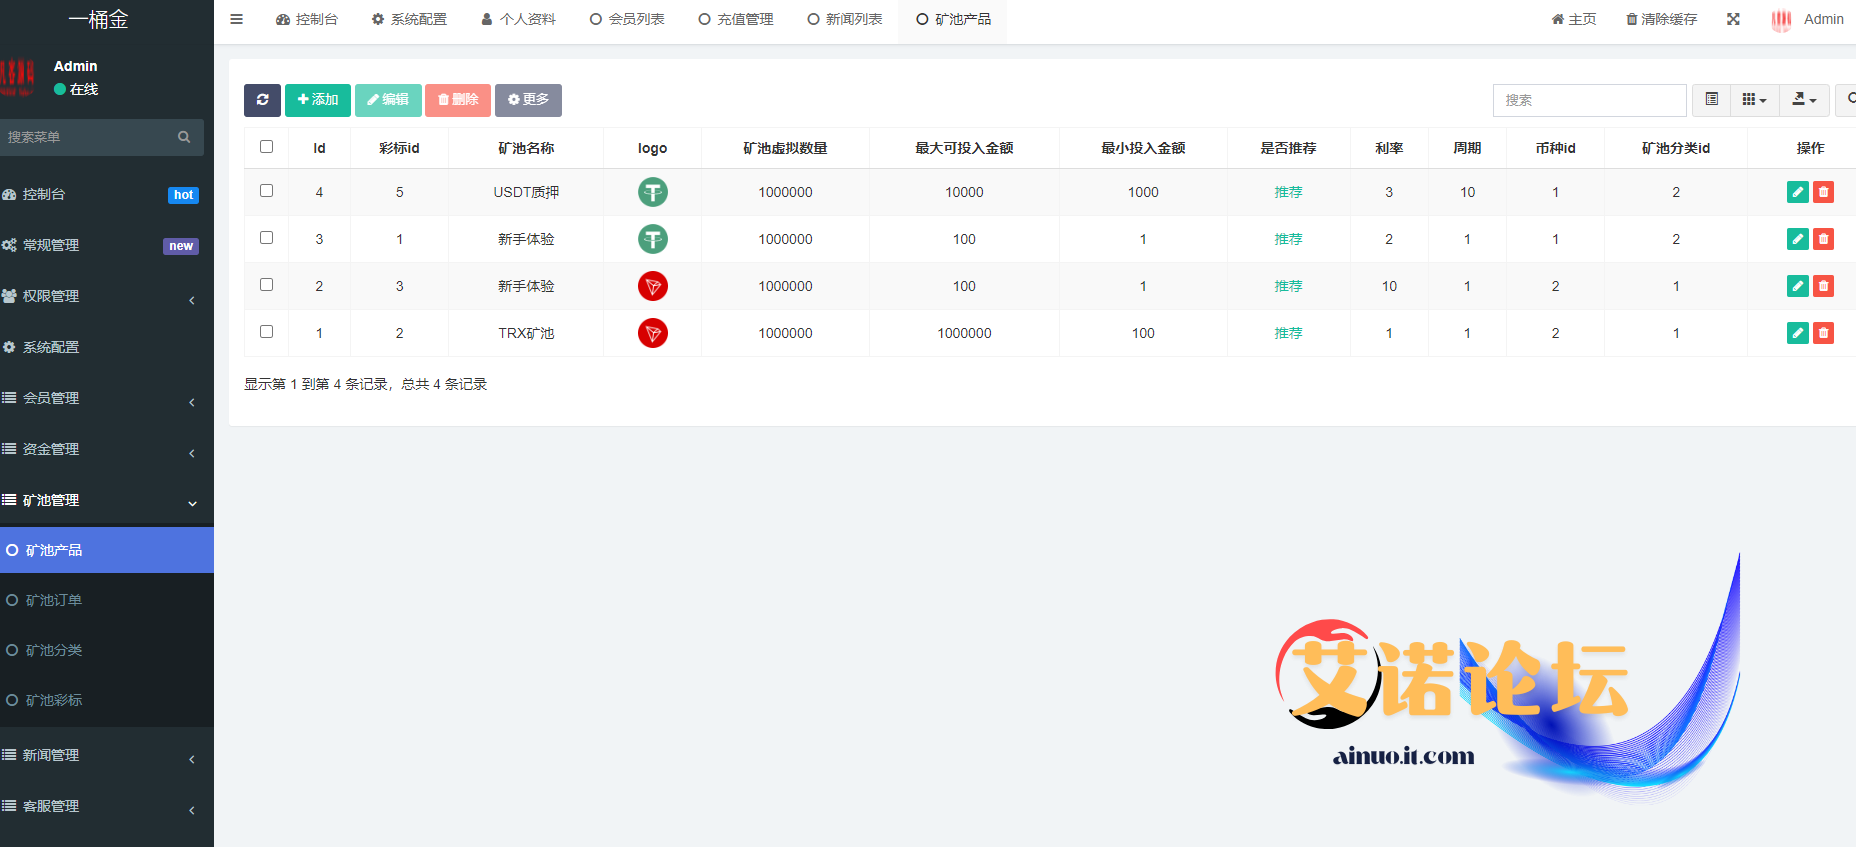The width and height of the screenshot is (1856, 847).
Task: Switch to 控制台 tab in top bar
Action: point(307,19)
